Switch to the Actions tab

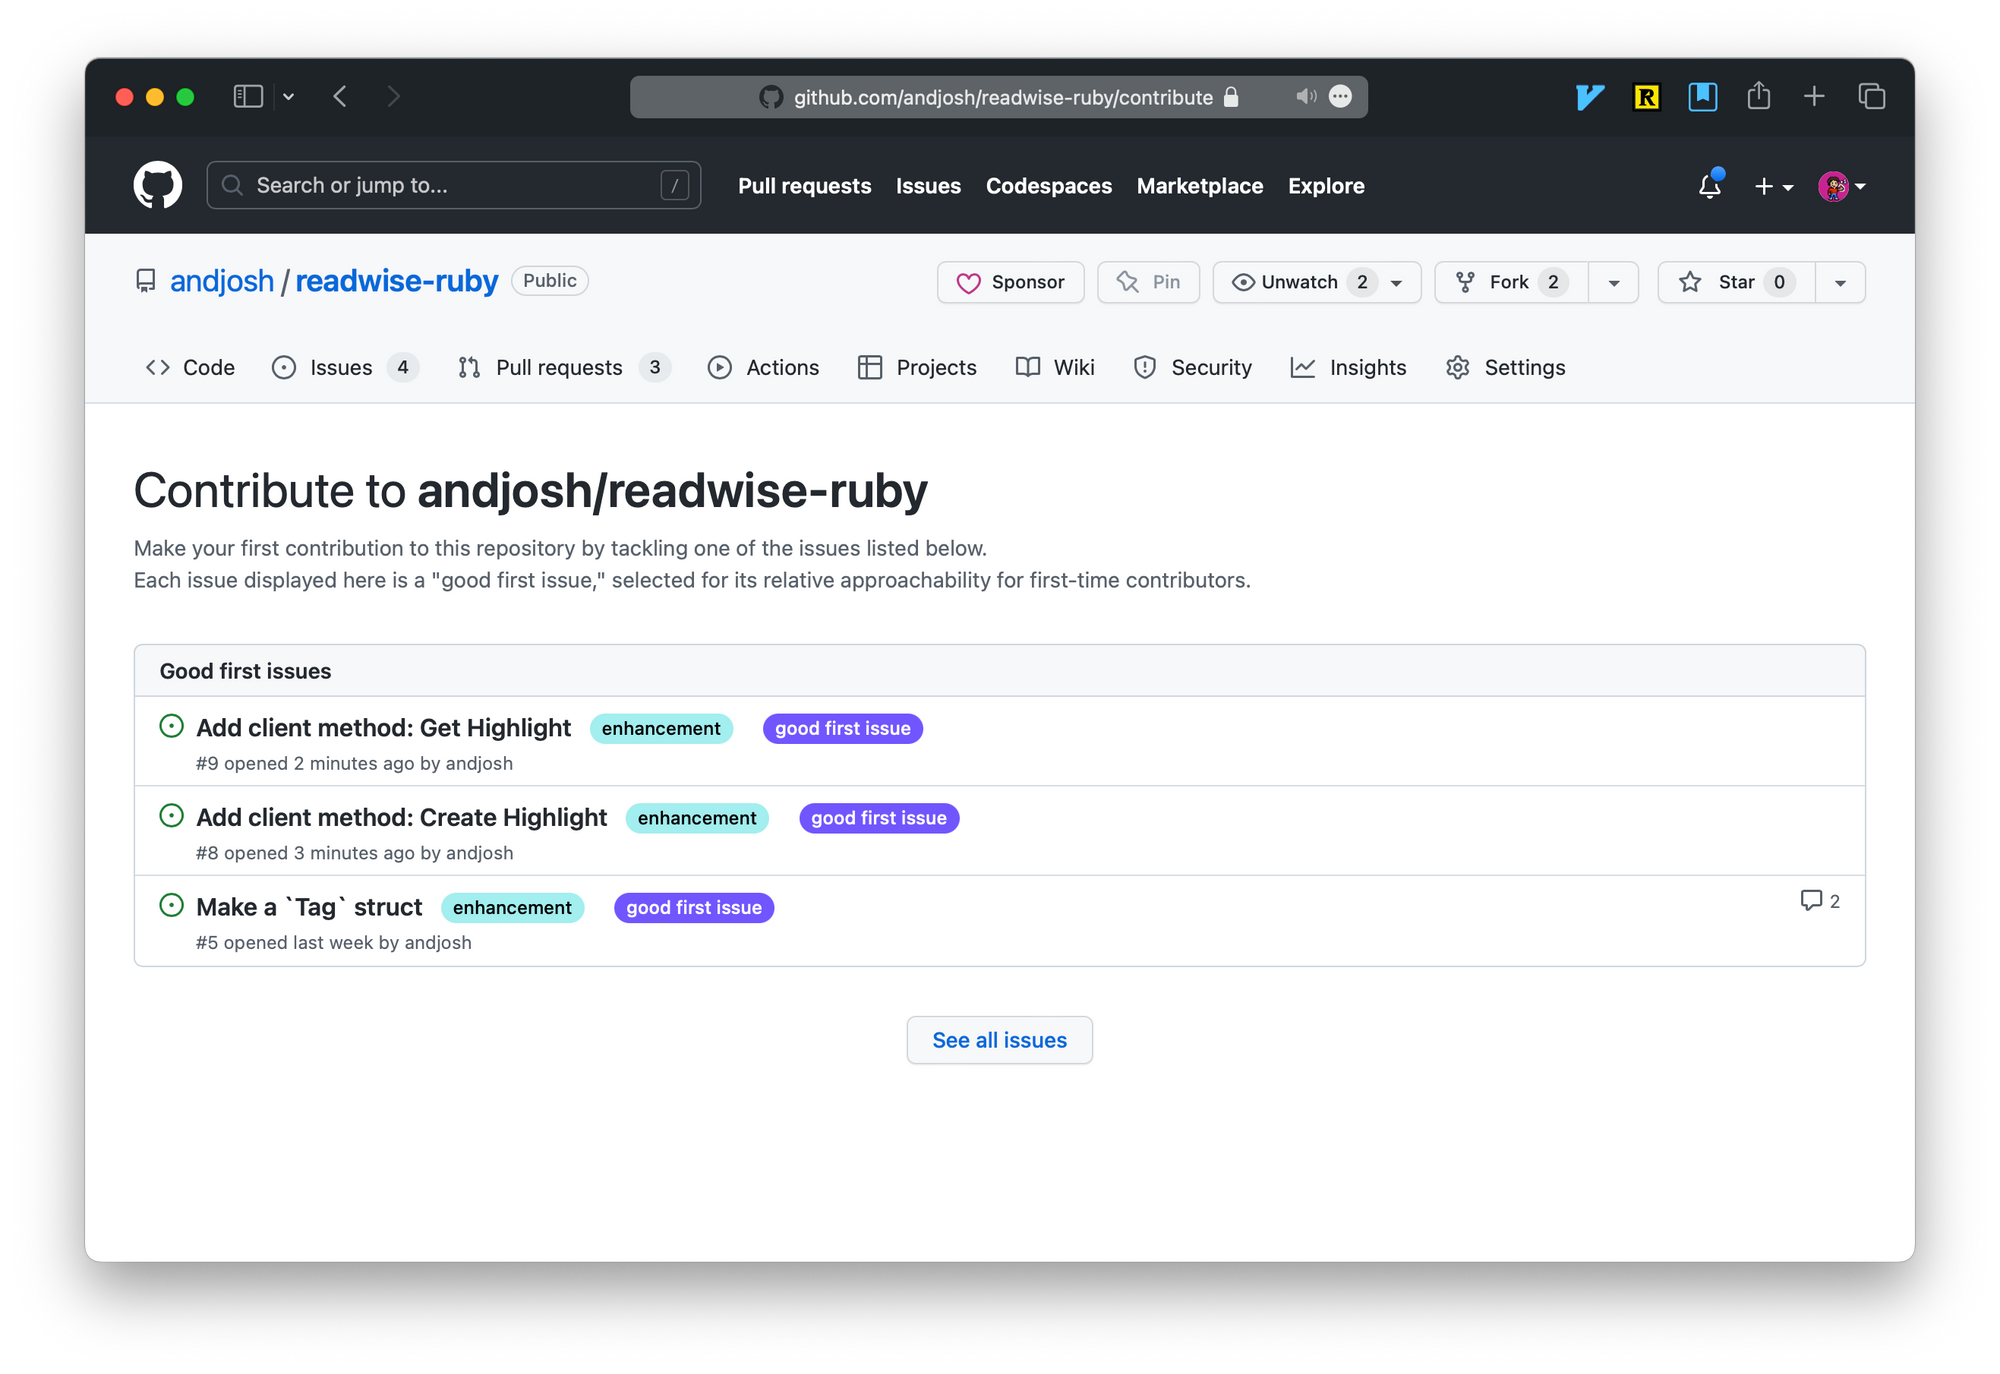pyautogui.click(x=763, y=367)
